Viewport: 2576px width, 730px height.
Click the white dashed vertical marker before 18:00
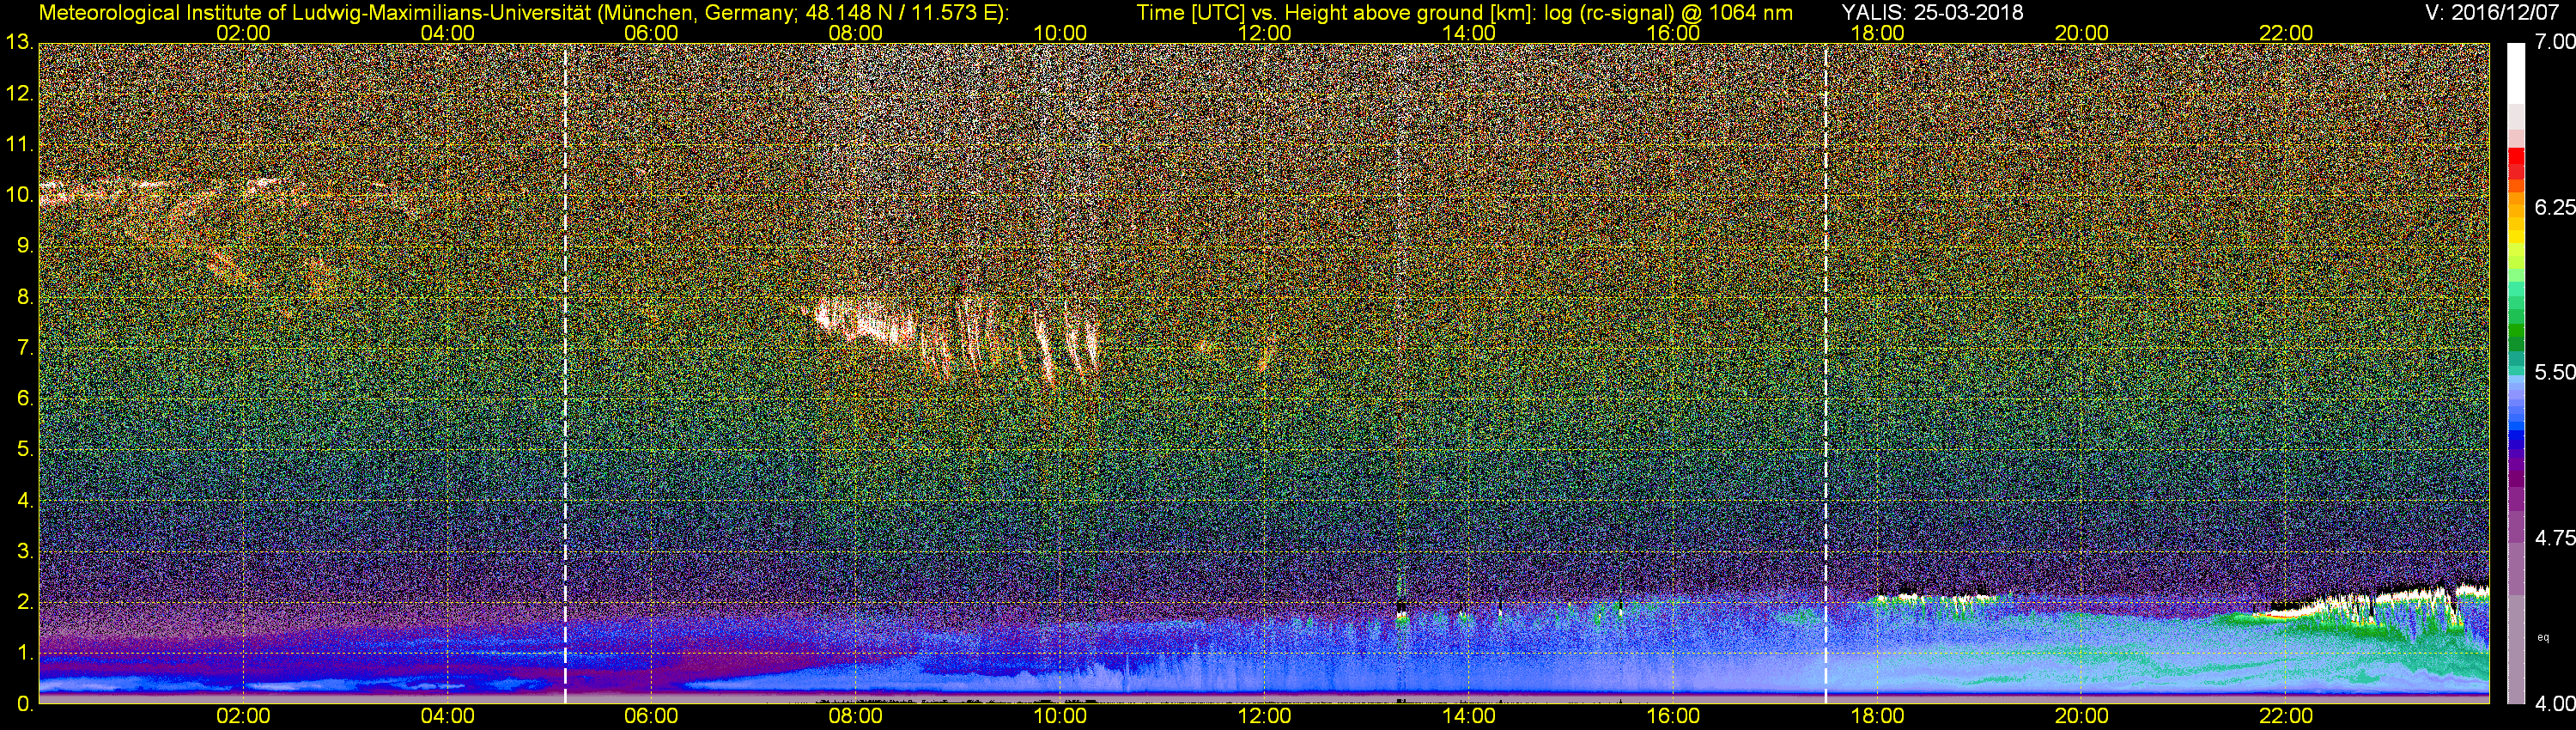[1826, 373]
